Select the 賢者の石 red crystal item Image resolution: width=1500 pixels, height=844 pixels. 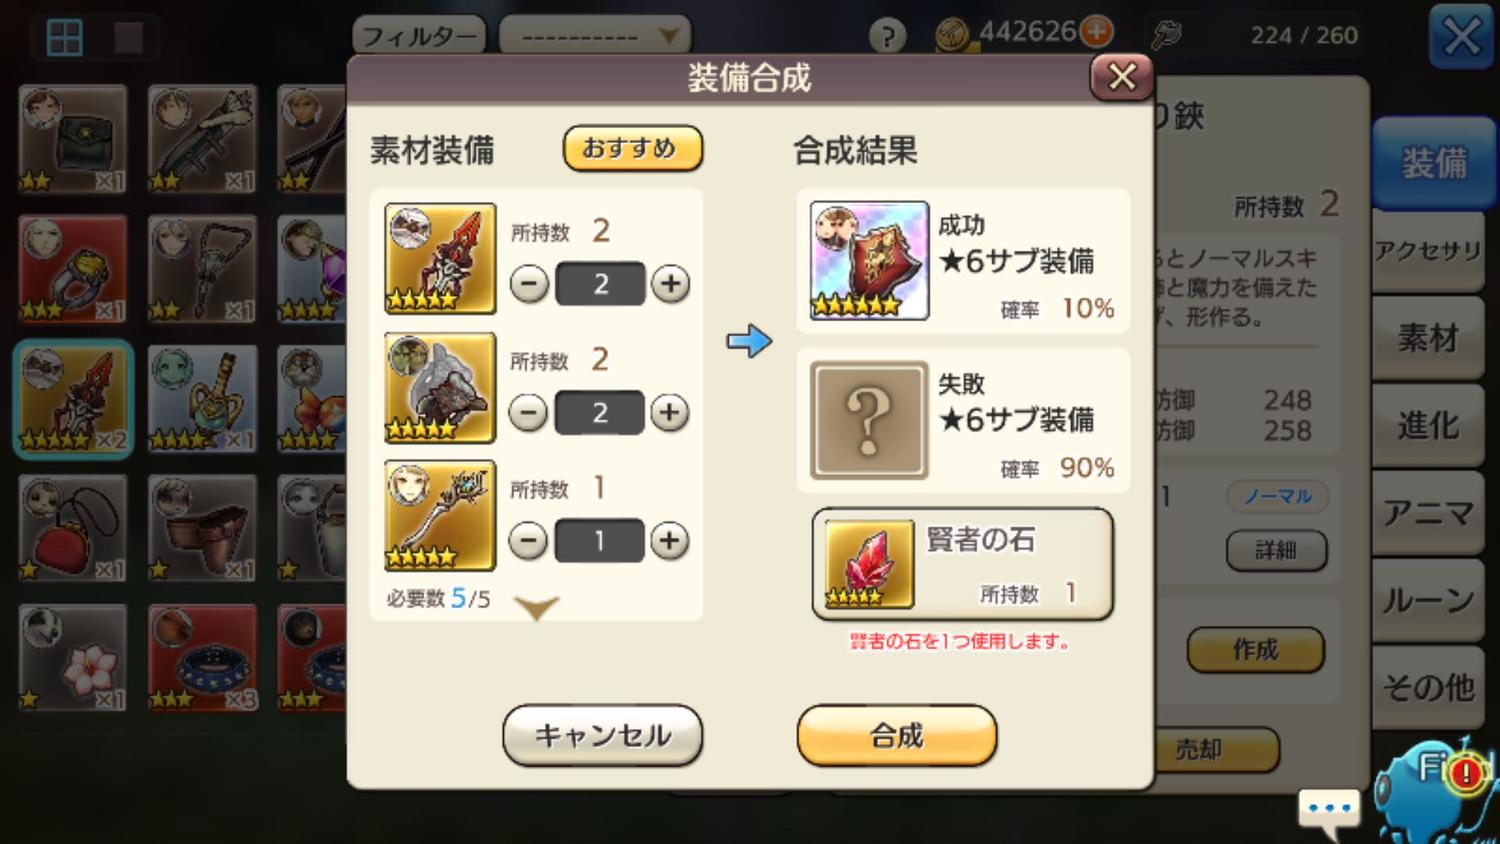[870, 564]
